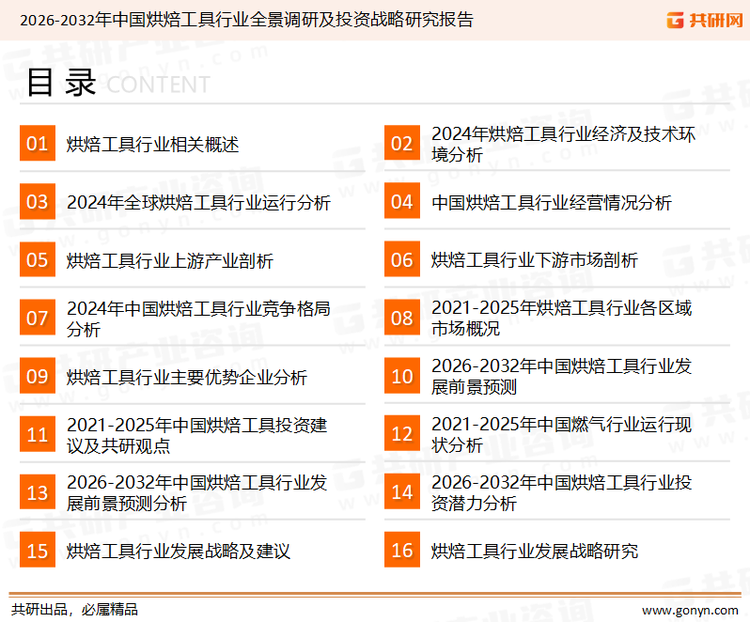Click the orange 15 number badge

coord(37,550)
